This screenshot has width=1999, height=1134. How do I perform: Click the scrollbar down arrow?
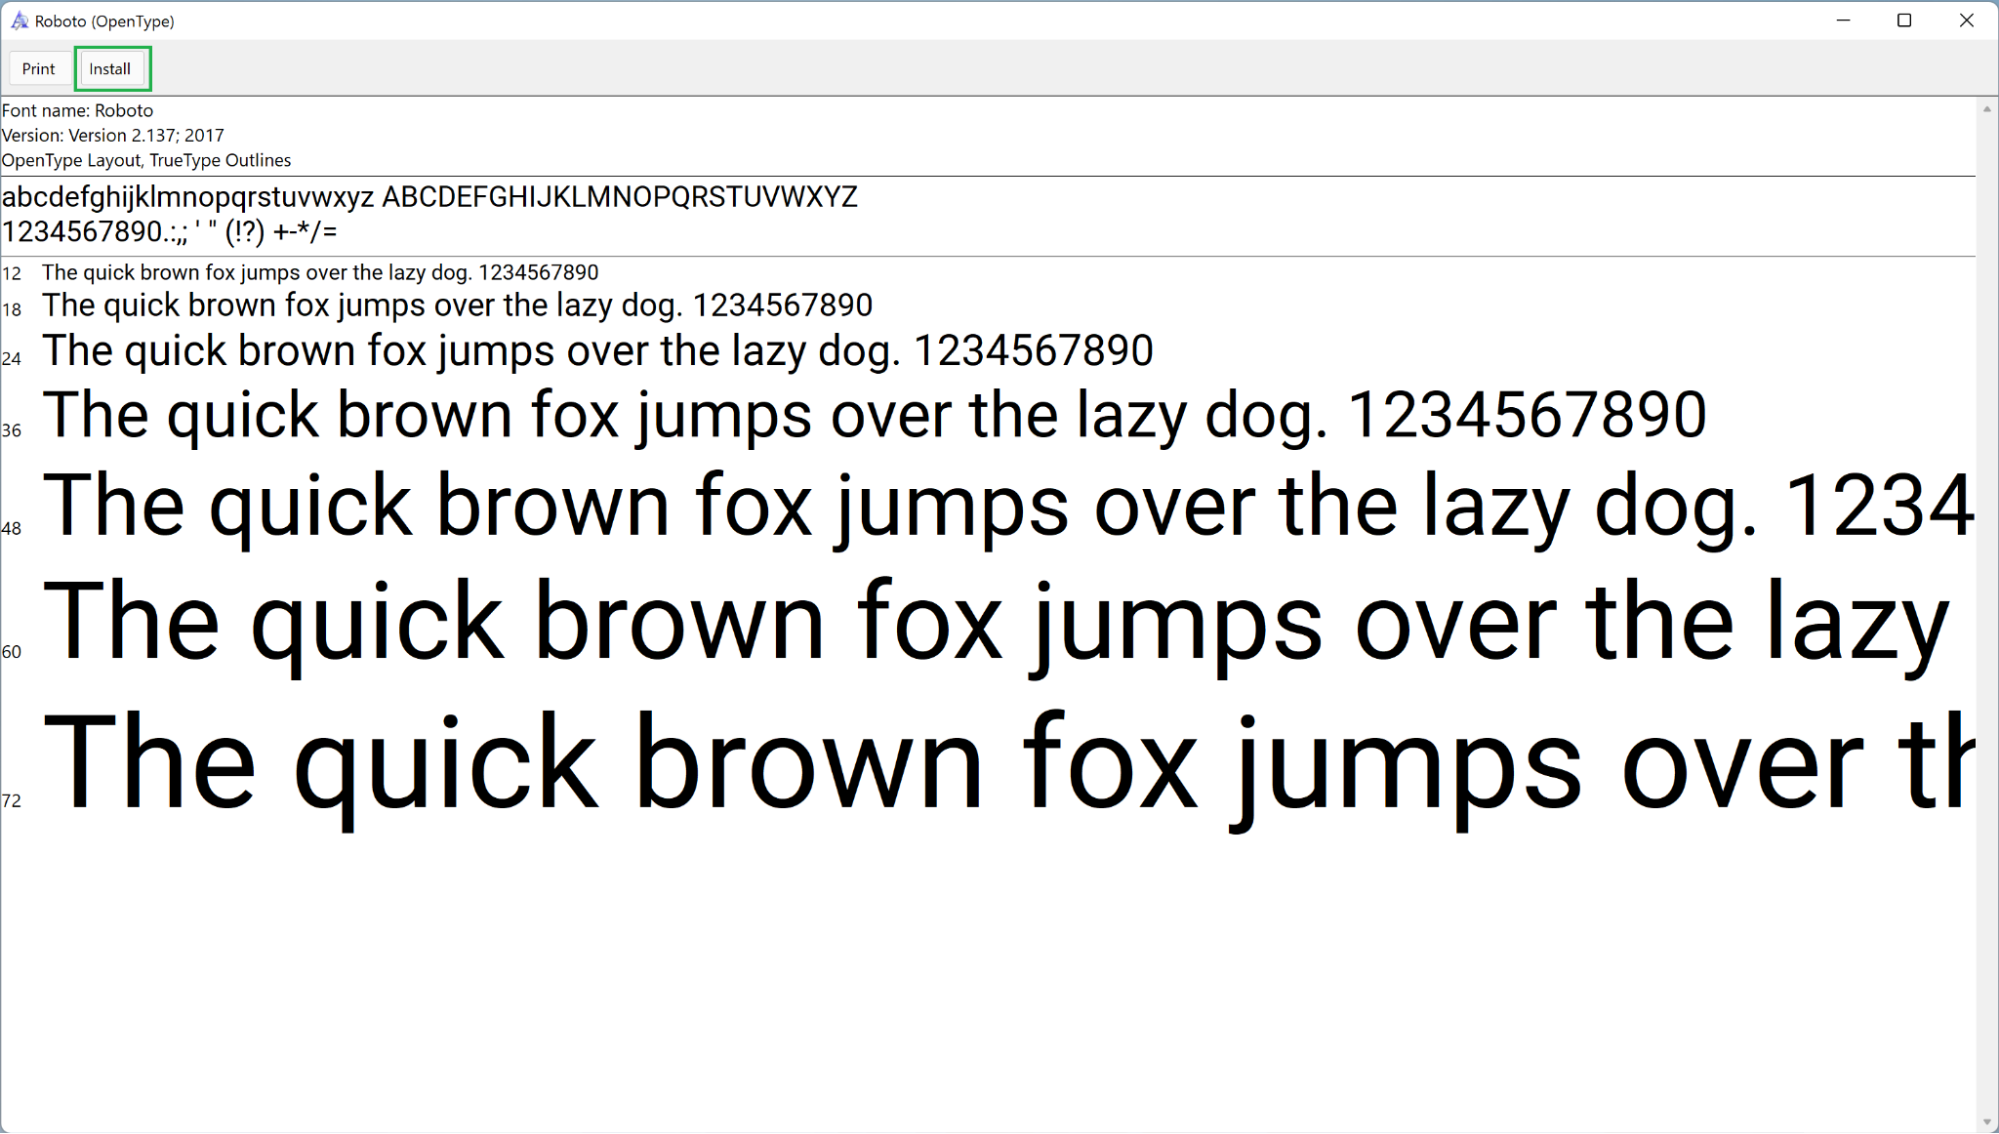pyautogui.click(x=1987, y=1122)
